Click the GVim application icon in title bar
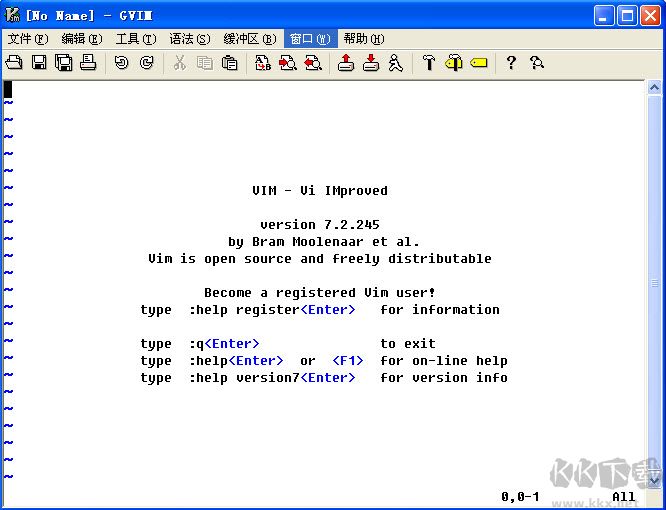The width and height of the screenshot is (666, 510). point(12,15)
